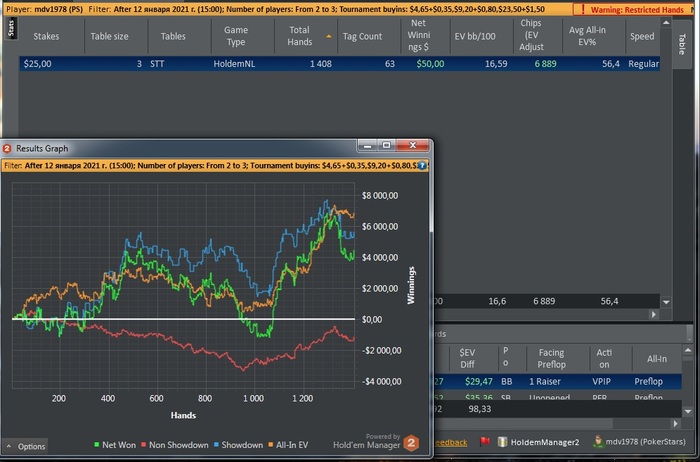Click the Results Graph filter bar

pos(215,166)
